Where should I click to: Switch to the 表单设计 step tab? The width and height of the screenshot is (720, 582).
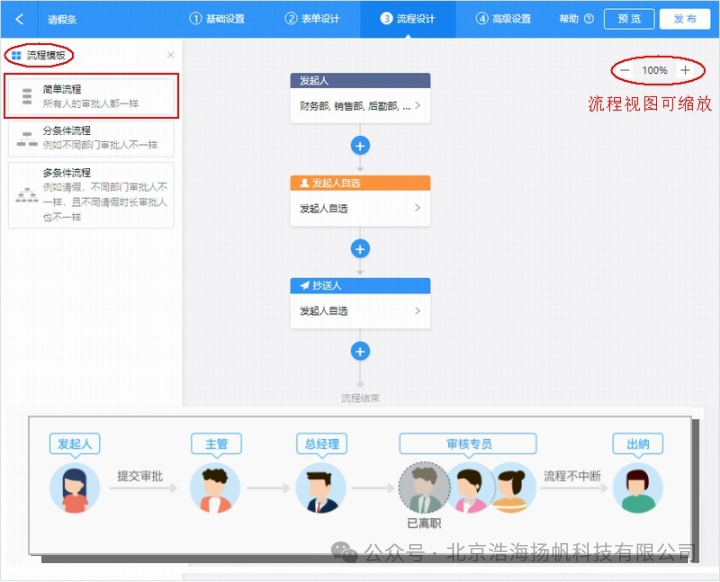(x=312, y=19)
